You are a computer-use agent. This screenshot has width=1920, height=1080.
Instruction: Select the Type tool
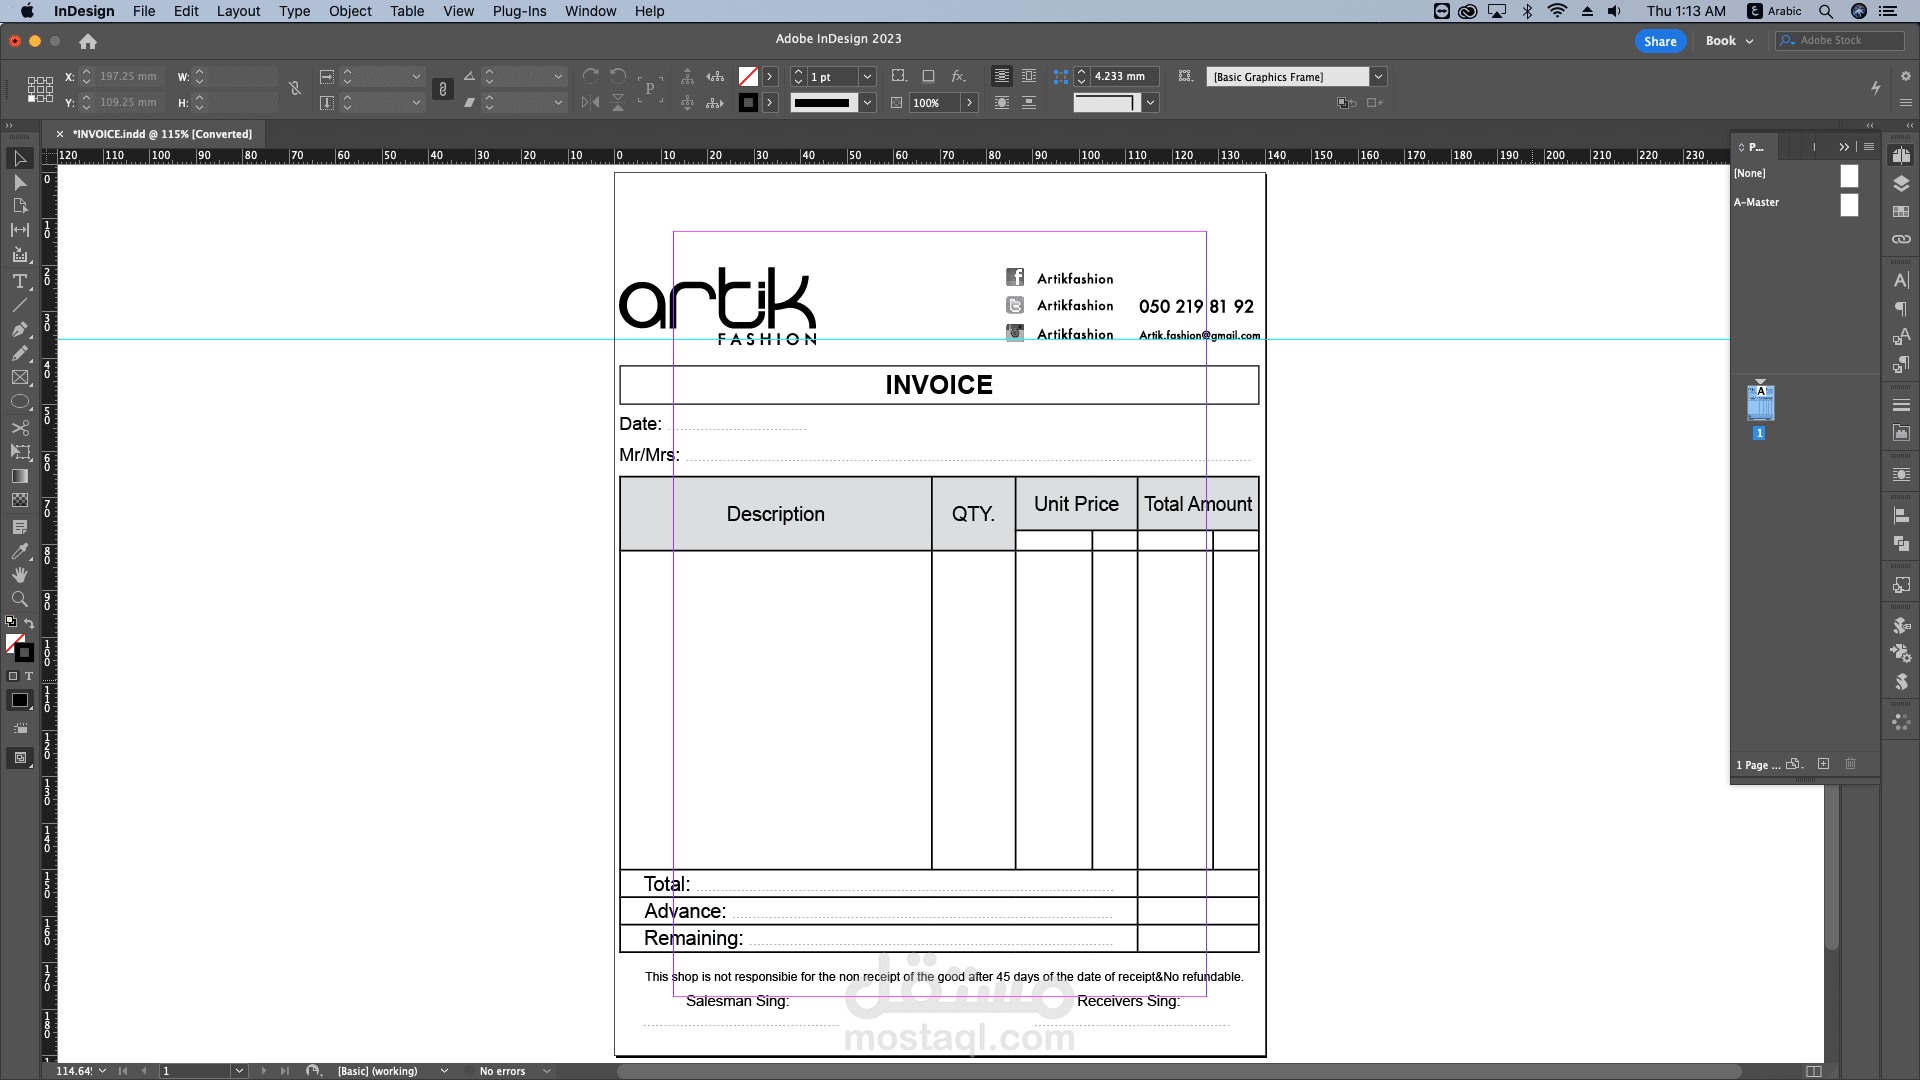[19, 281]
